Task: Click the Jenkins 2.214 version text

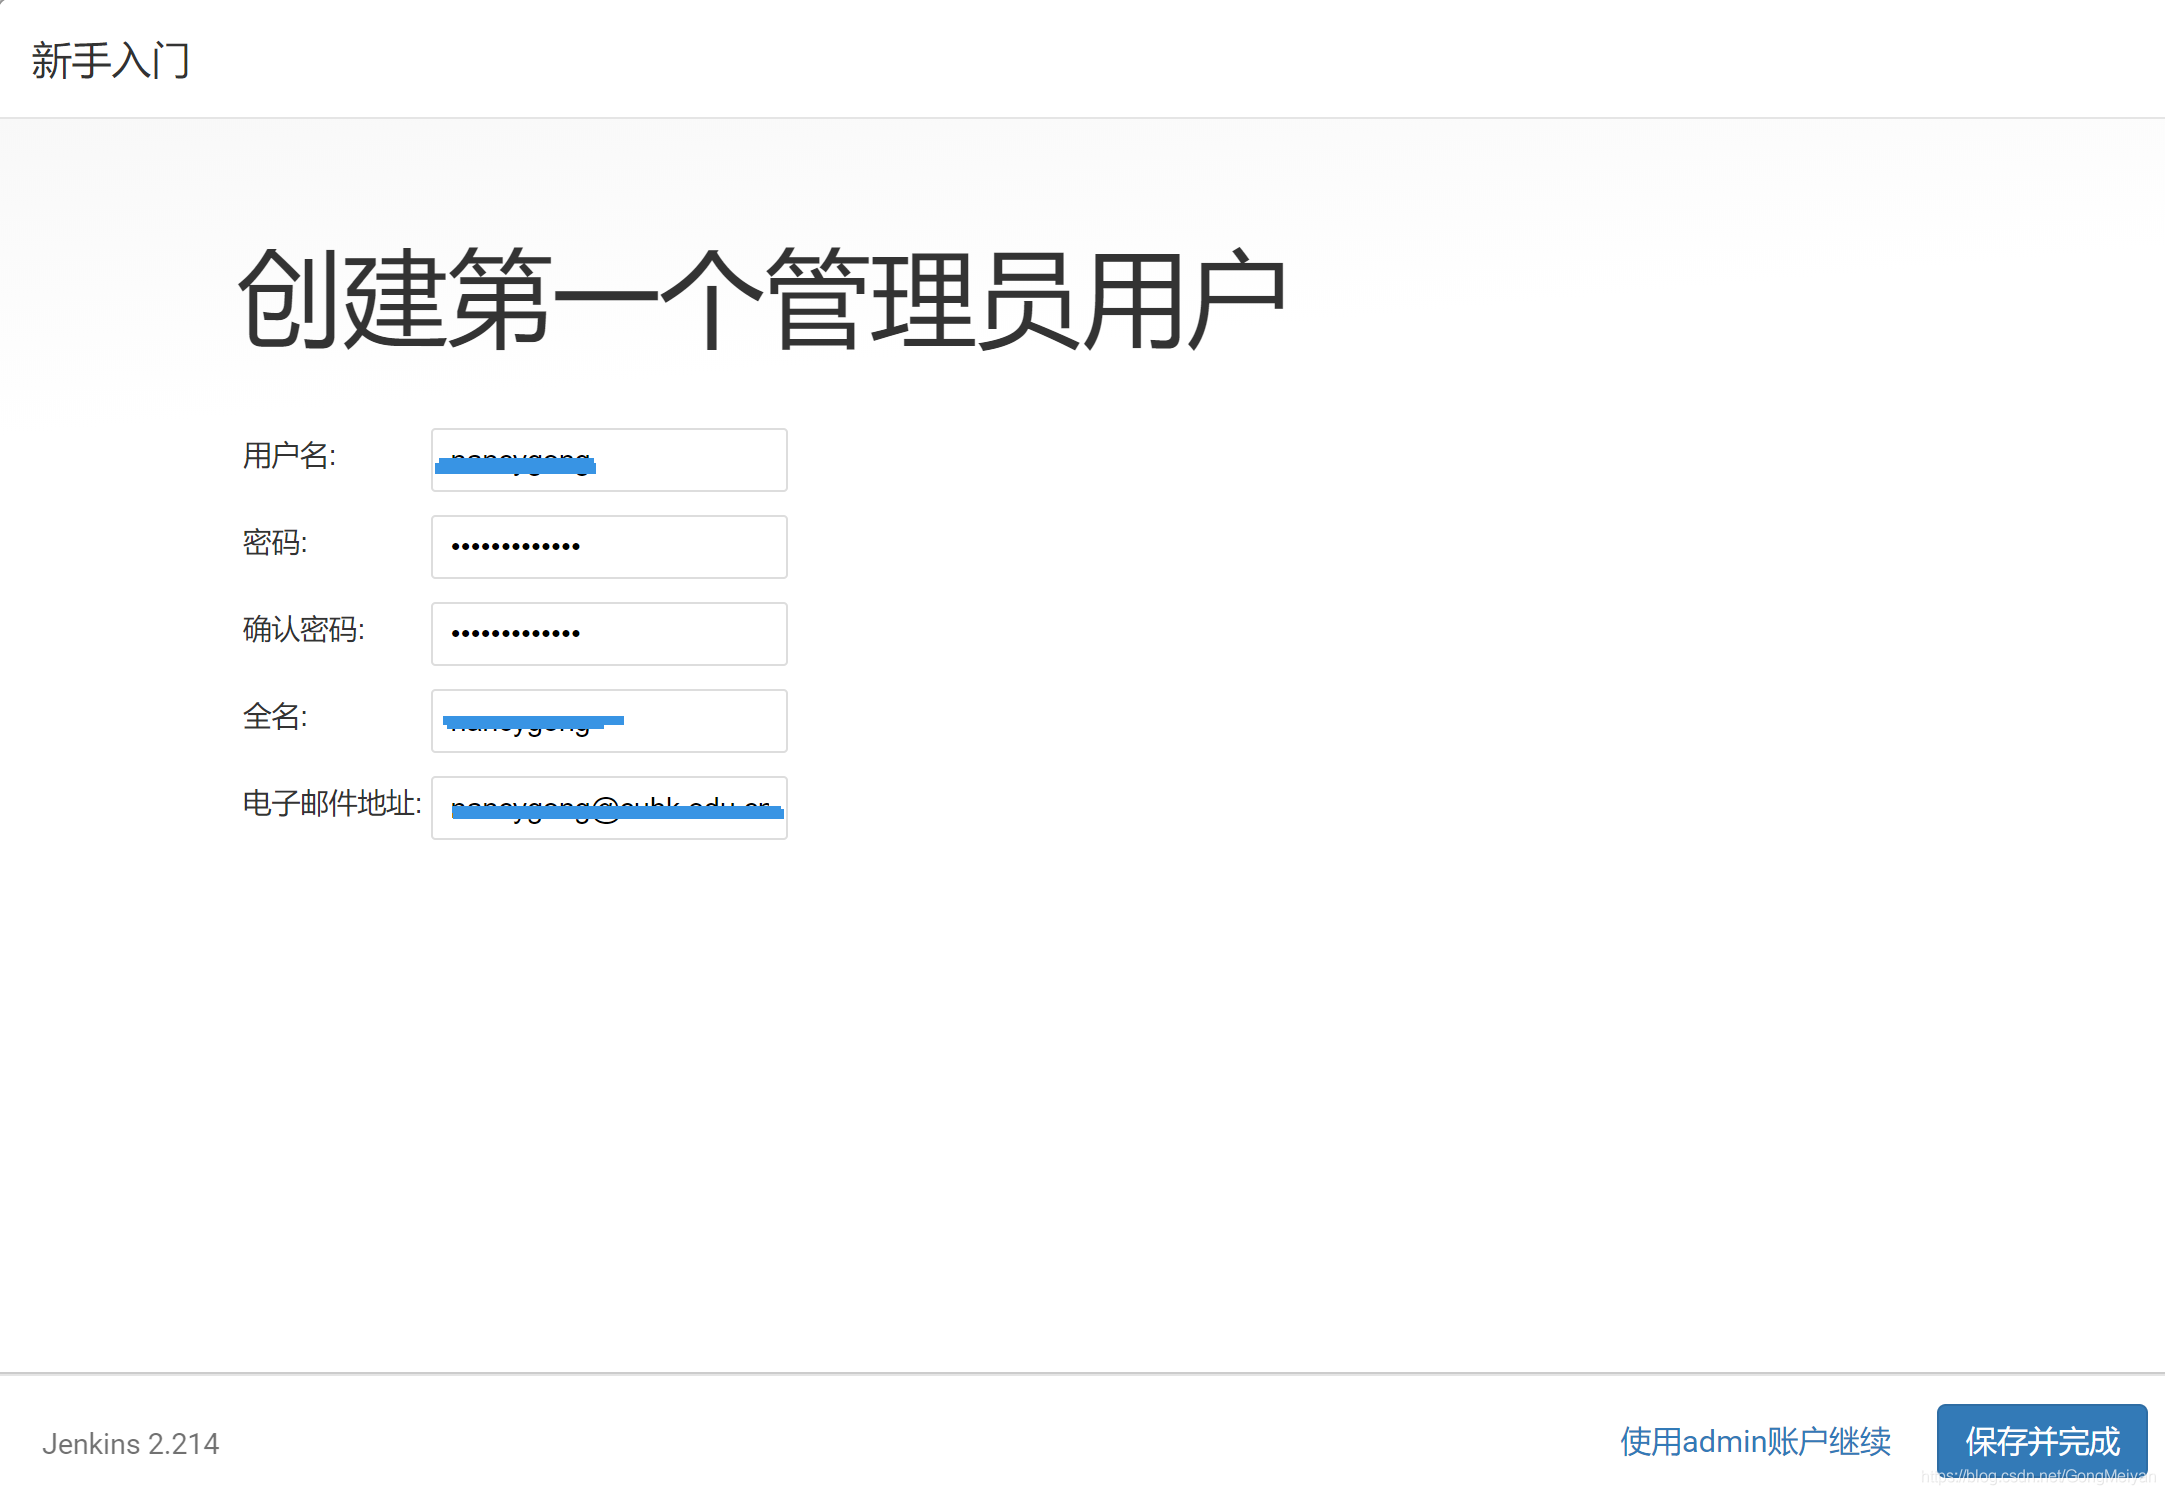Action: click(130, 1444)
